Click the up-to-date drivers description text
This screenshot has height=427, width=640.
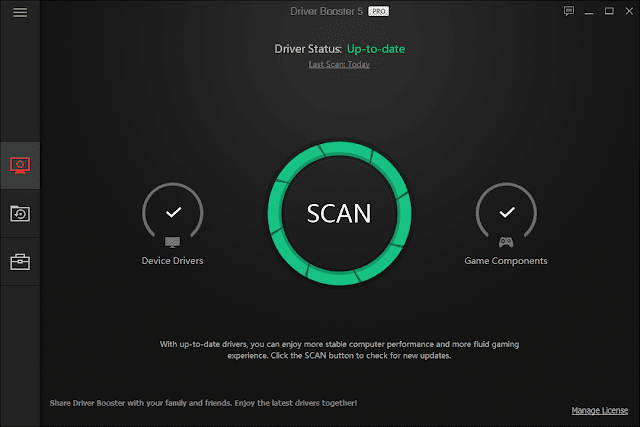(x=339, y=350)
